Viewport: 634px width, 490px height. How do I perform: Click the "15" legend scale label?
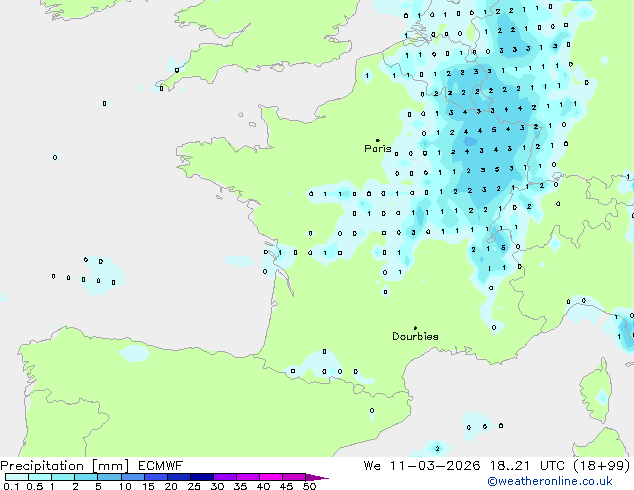click(148, 486)
